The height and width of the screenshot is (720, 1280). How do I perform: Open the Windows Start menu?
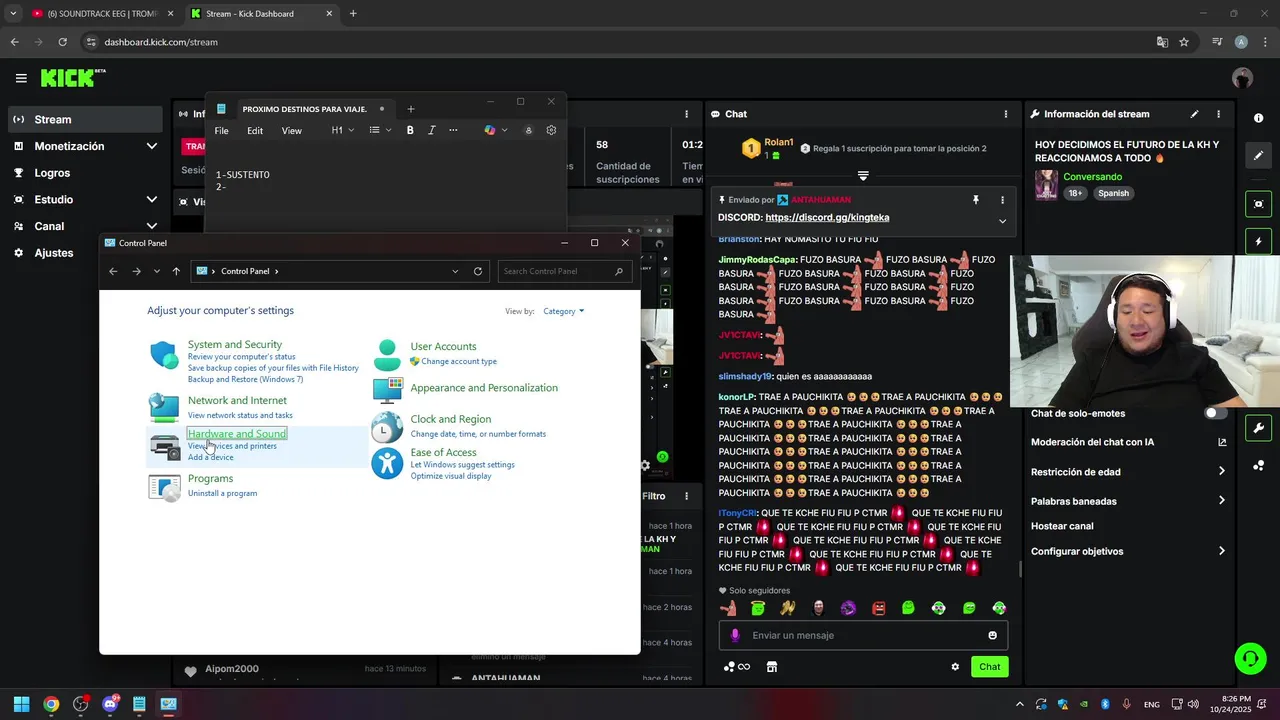click(x=21, y=704)
